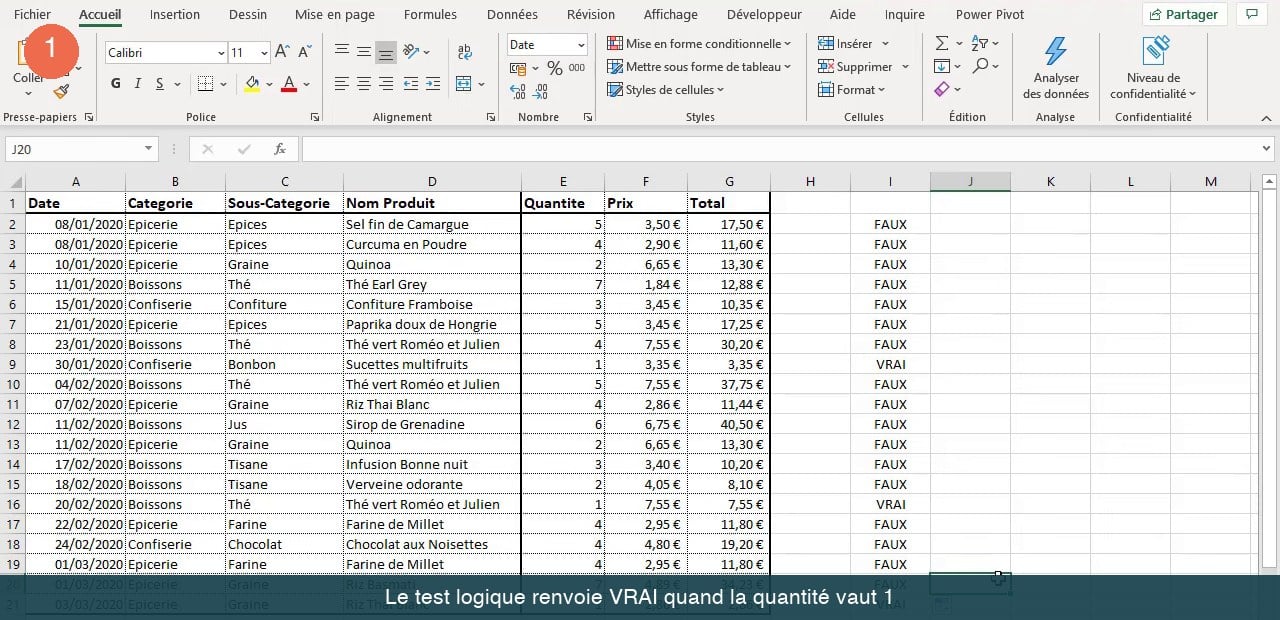This screenshot has height=620, width=1280.
Task: Increase decimal places icon
Action: tap(518, 91)
